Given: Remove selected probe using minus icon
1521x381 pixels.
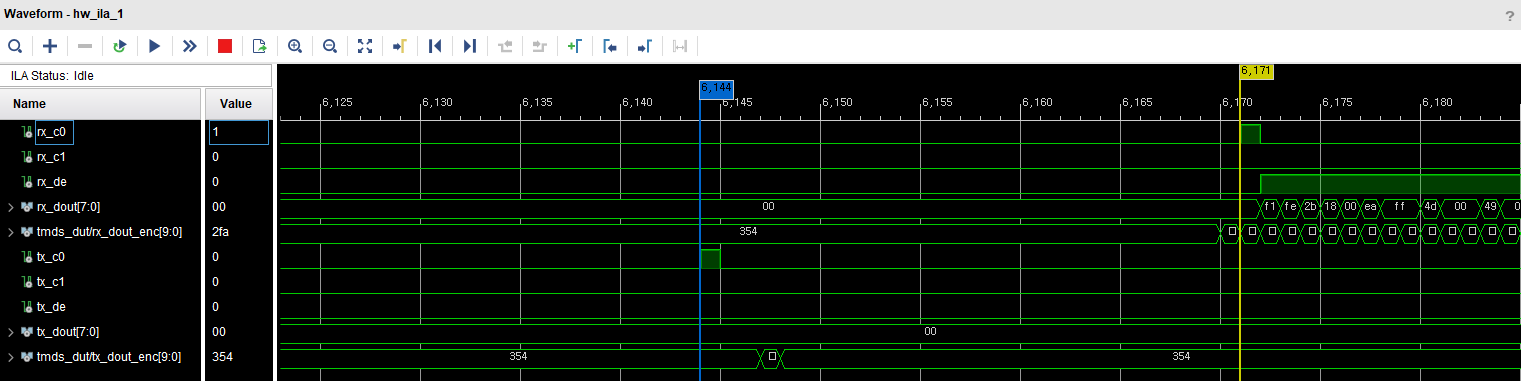Looking at the screenshot, I should coord(85,46).
